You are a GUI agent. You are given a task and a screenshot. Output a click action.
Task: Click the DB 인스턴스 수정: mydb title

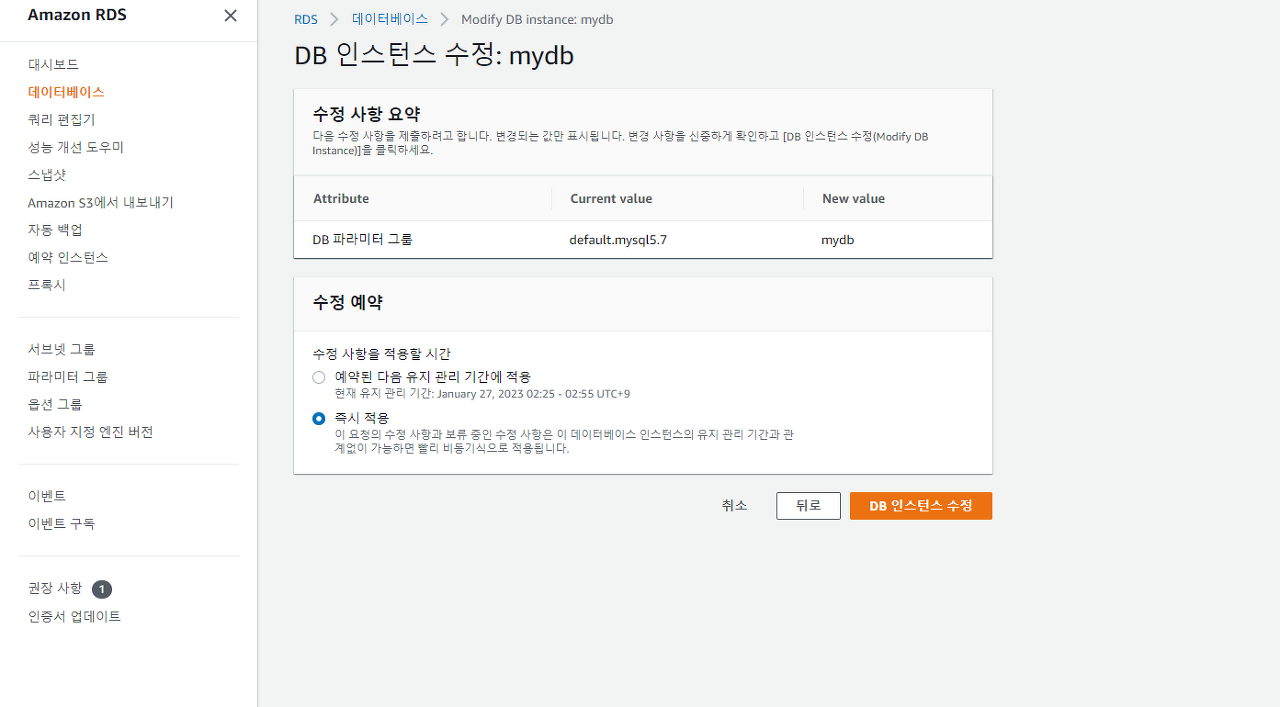434,55
